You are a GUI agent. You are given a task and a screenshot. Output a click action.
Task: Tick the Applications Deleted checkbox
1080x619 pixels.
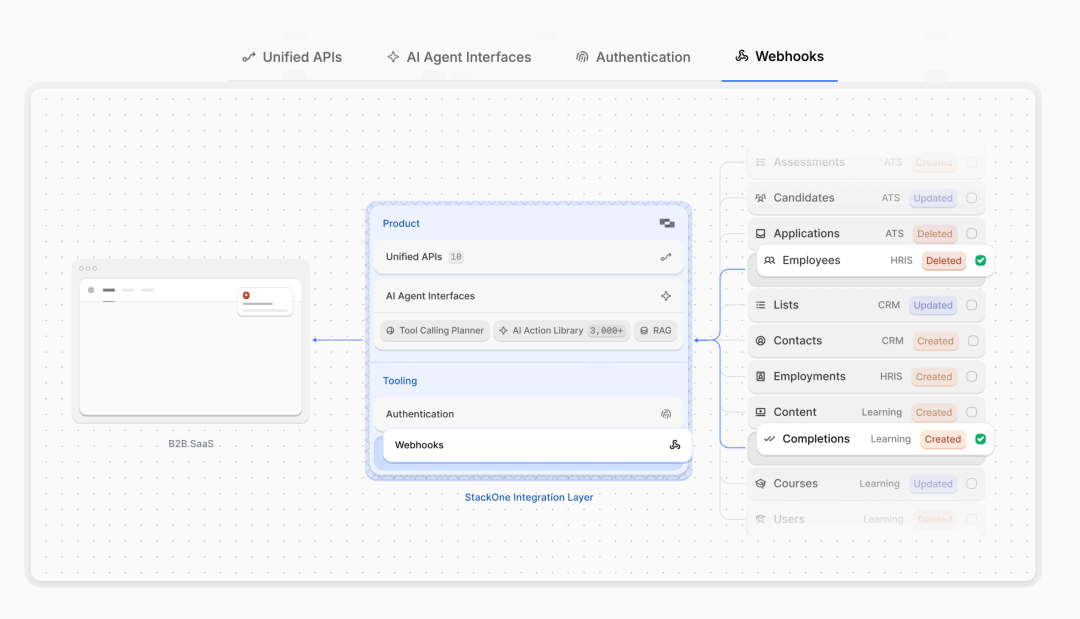point(971,233)
